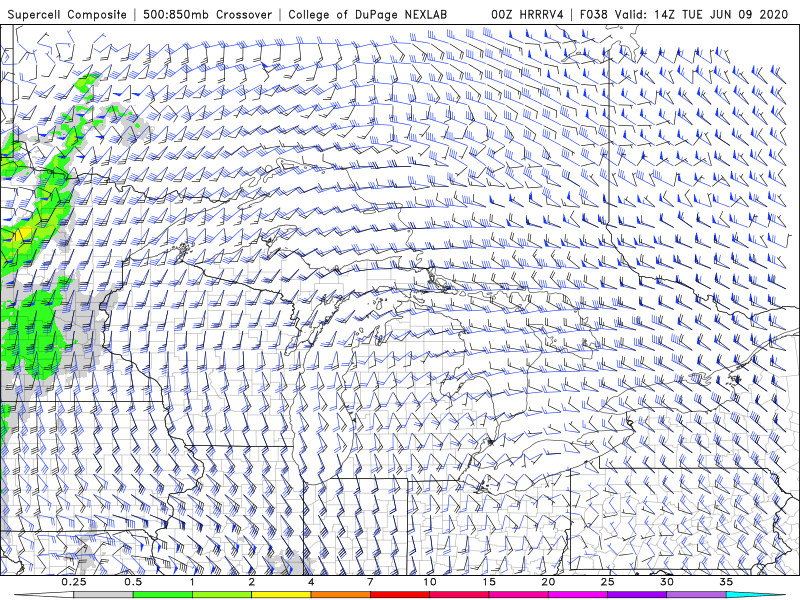Click the yellow 2–4 legend swatch
800x600 pixels.
(x=281, y=595)
